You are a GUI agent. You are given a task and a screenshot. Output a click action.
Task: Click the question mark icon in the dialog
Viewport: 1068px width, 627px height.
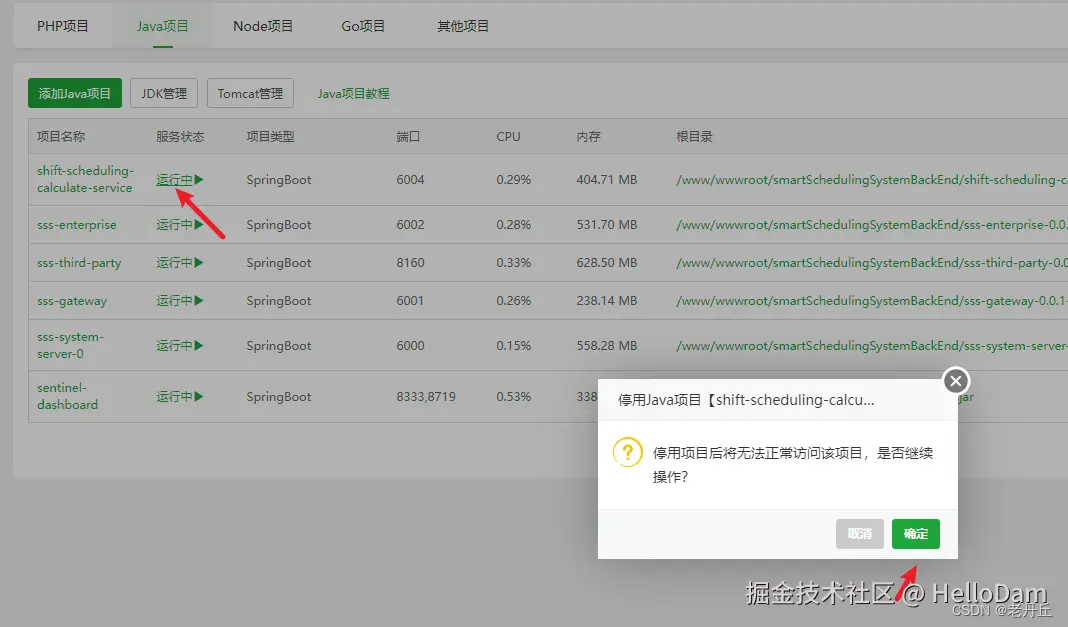click(627, 451)
